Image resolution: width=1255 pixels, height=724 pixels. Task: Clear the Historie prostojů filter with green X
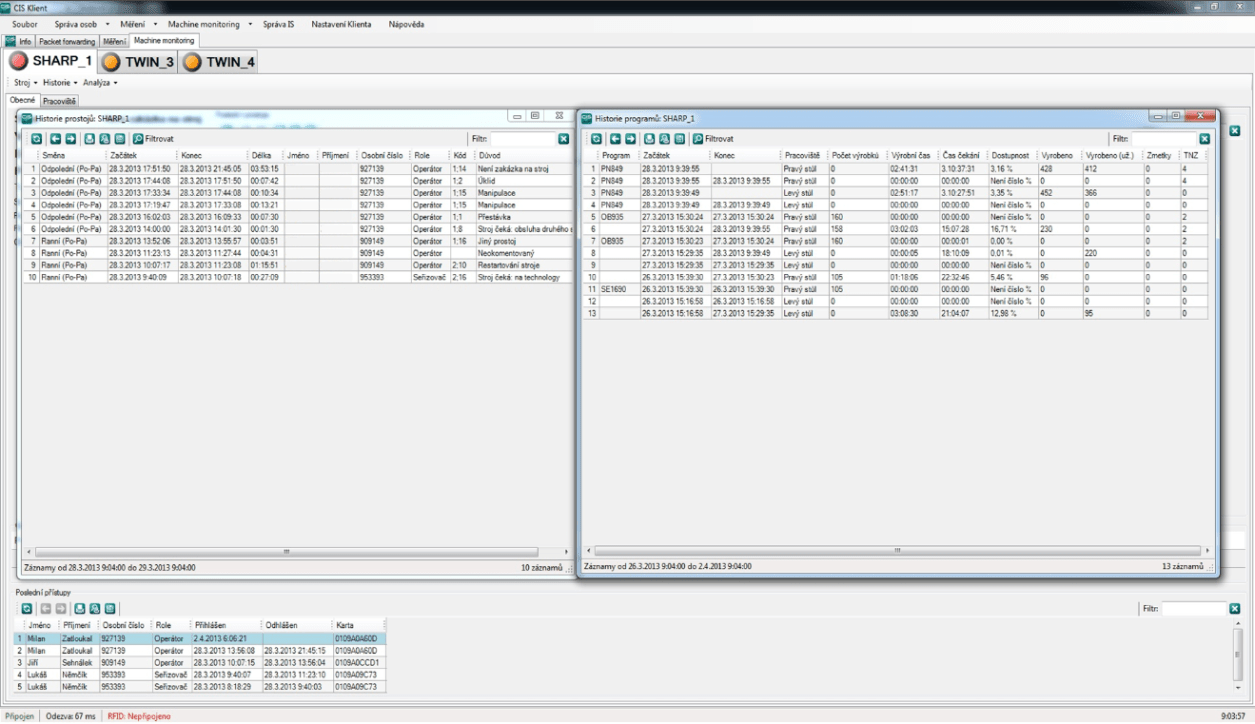tap(563, 139)
